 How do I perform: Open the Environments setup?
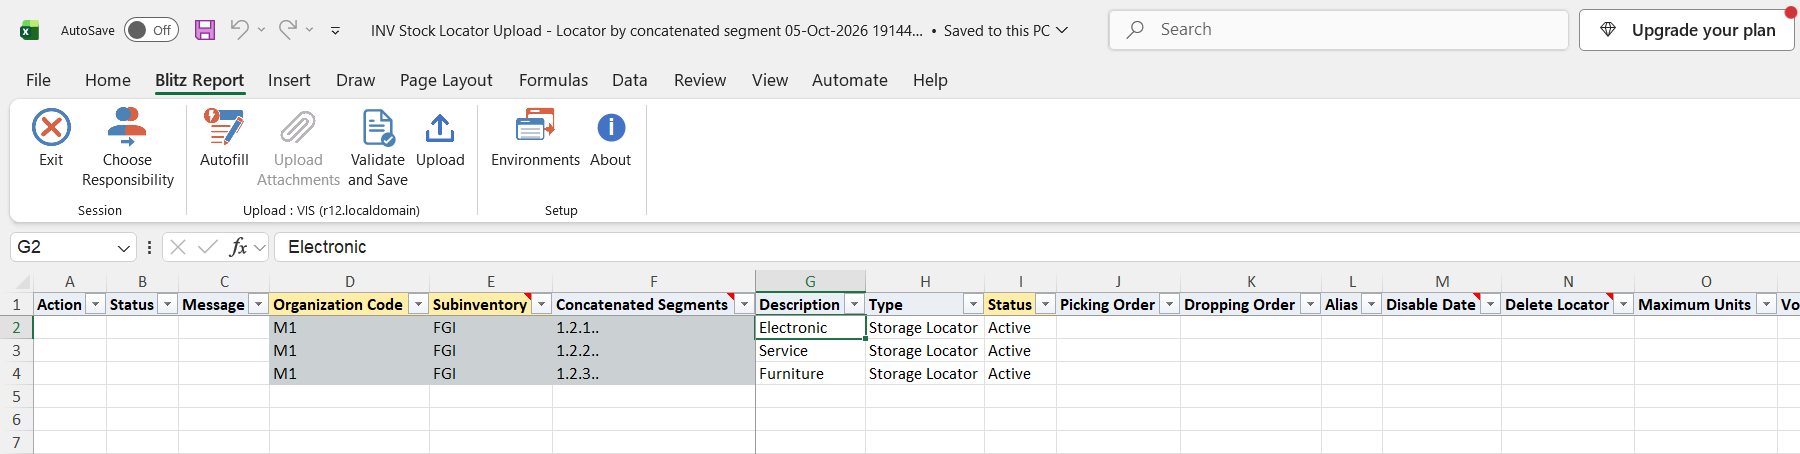(535, 138)
